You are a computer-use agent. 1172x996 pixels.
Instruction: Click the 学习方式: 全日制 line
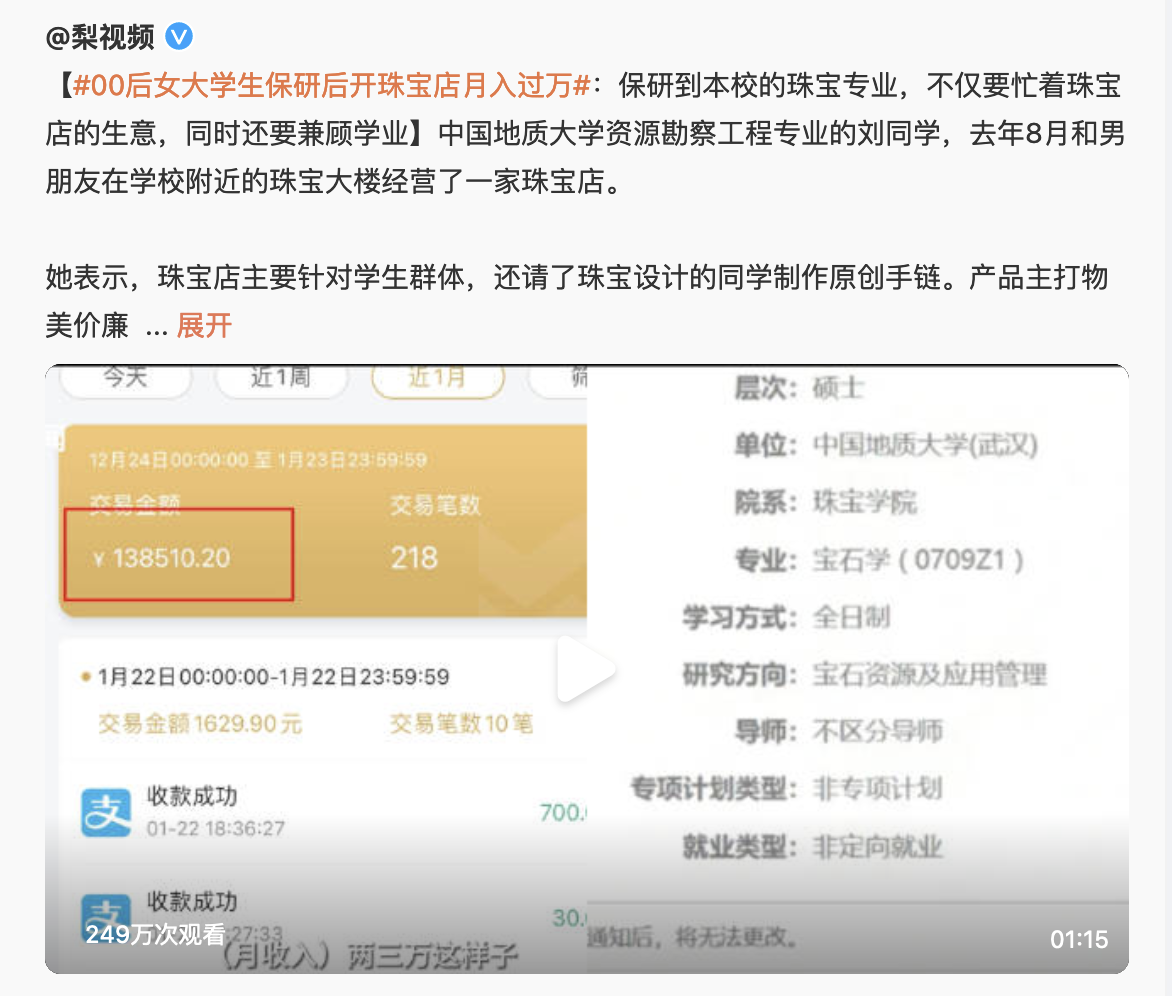tap(786, 617)
